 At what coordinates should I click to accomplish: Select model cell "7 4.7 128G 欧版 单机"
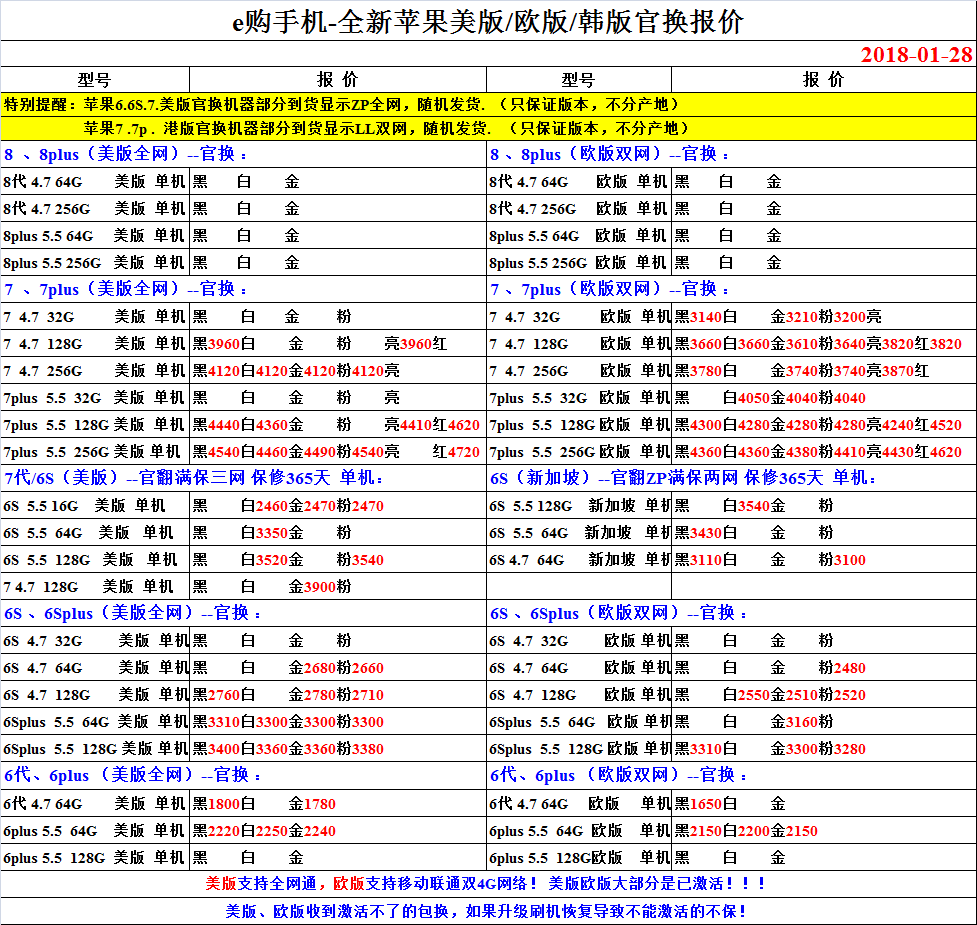tap(579, 344)
